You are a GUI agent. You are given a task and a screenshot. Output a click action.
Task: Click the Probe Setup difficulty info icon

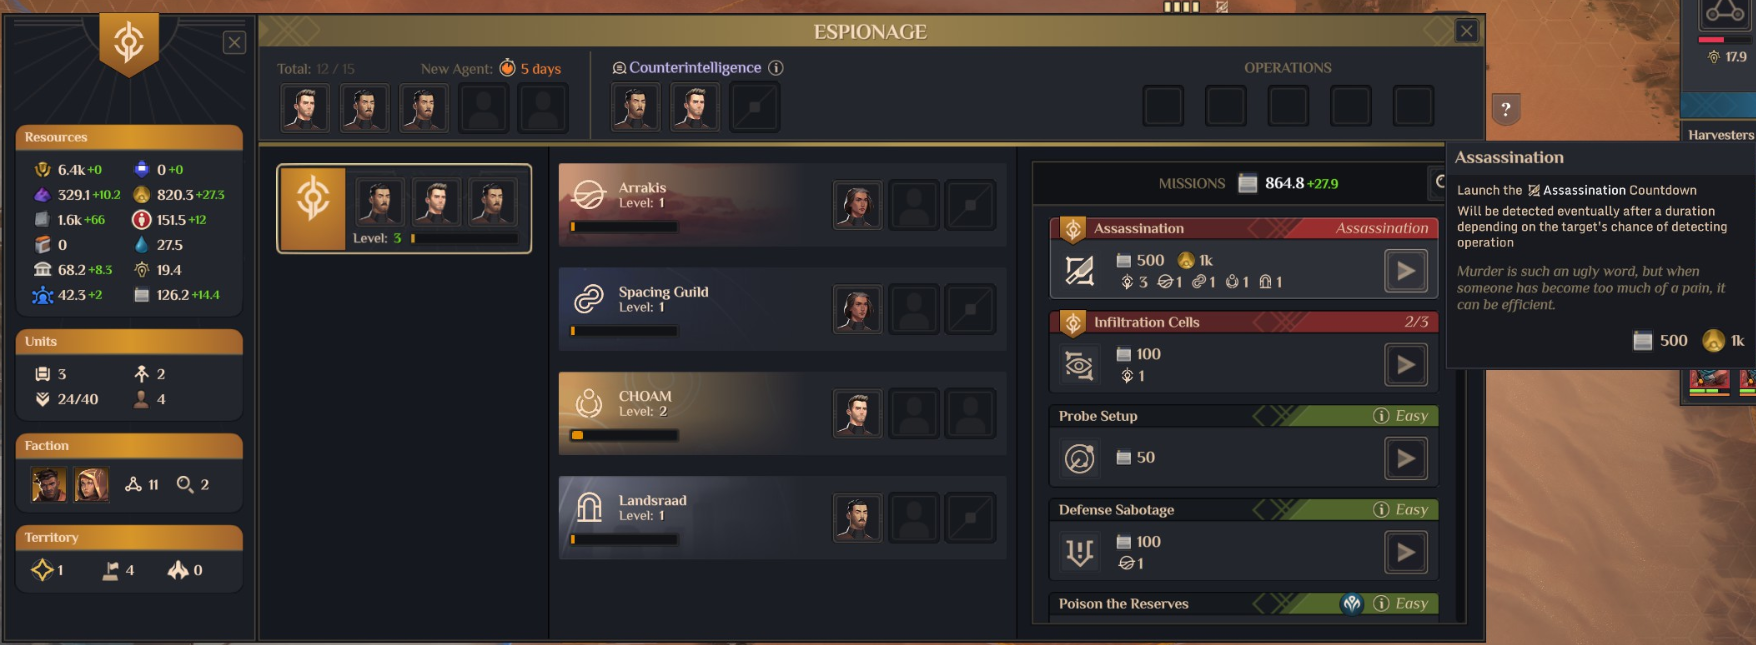click(x=1381, y=416)
